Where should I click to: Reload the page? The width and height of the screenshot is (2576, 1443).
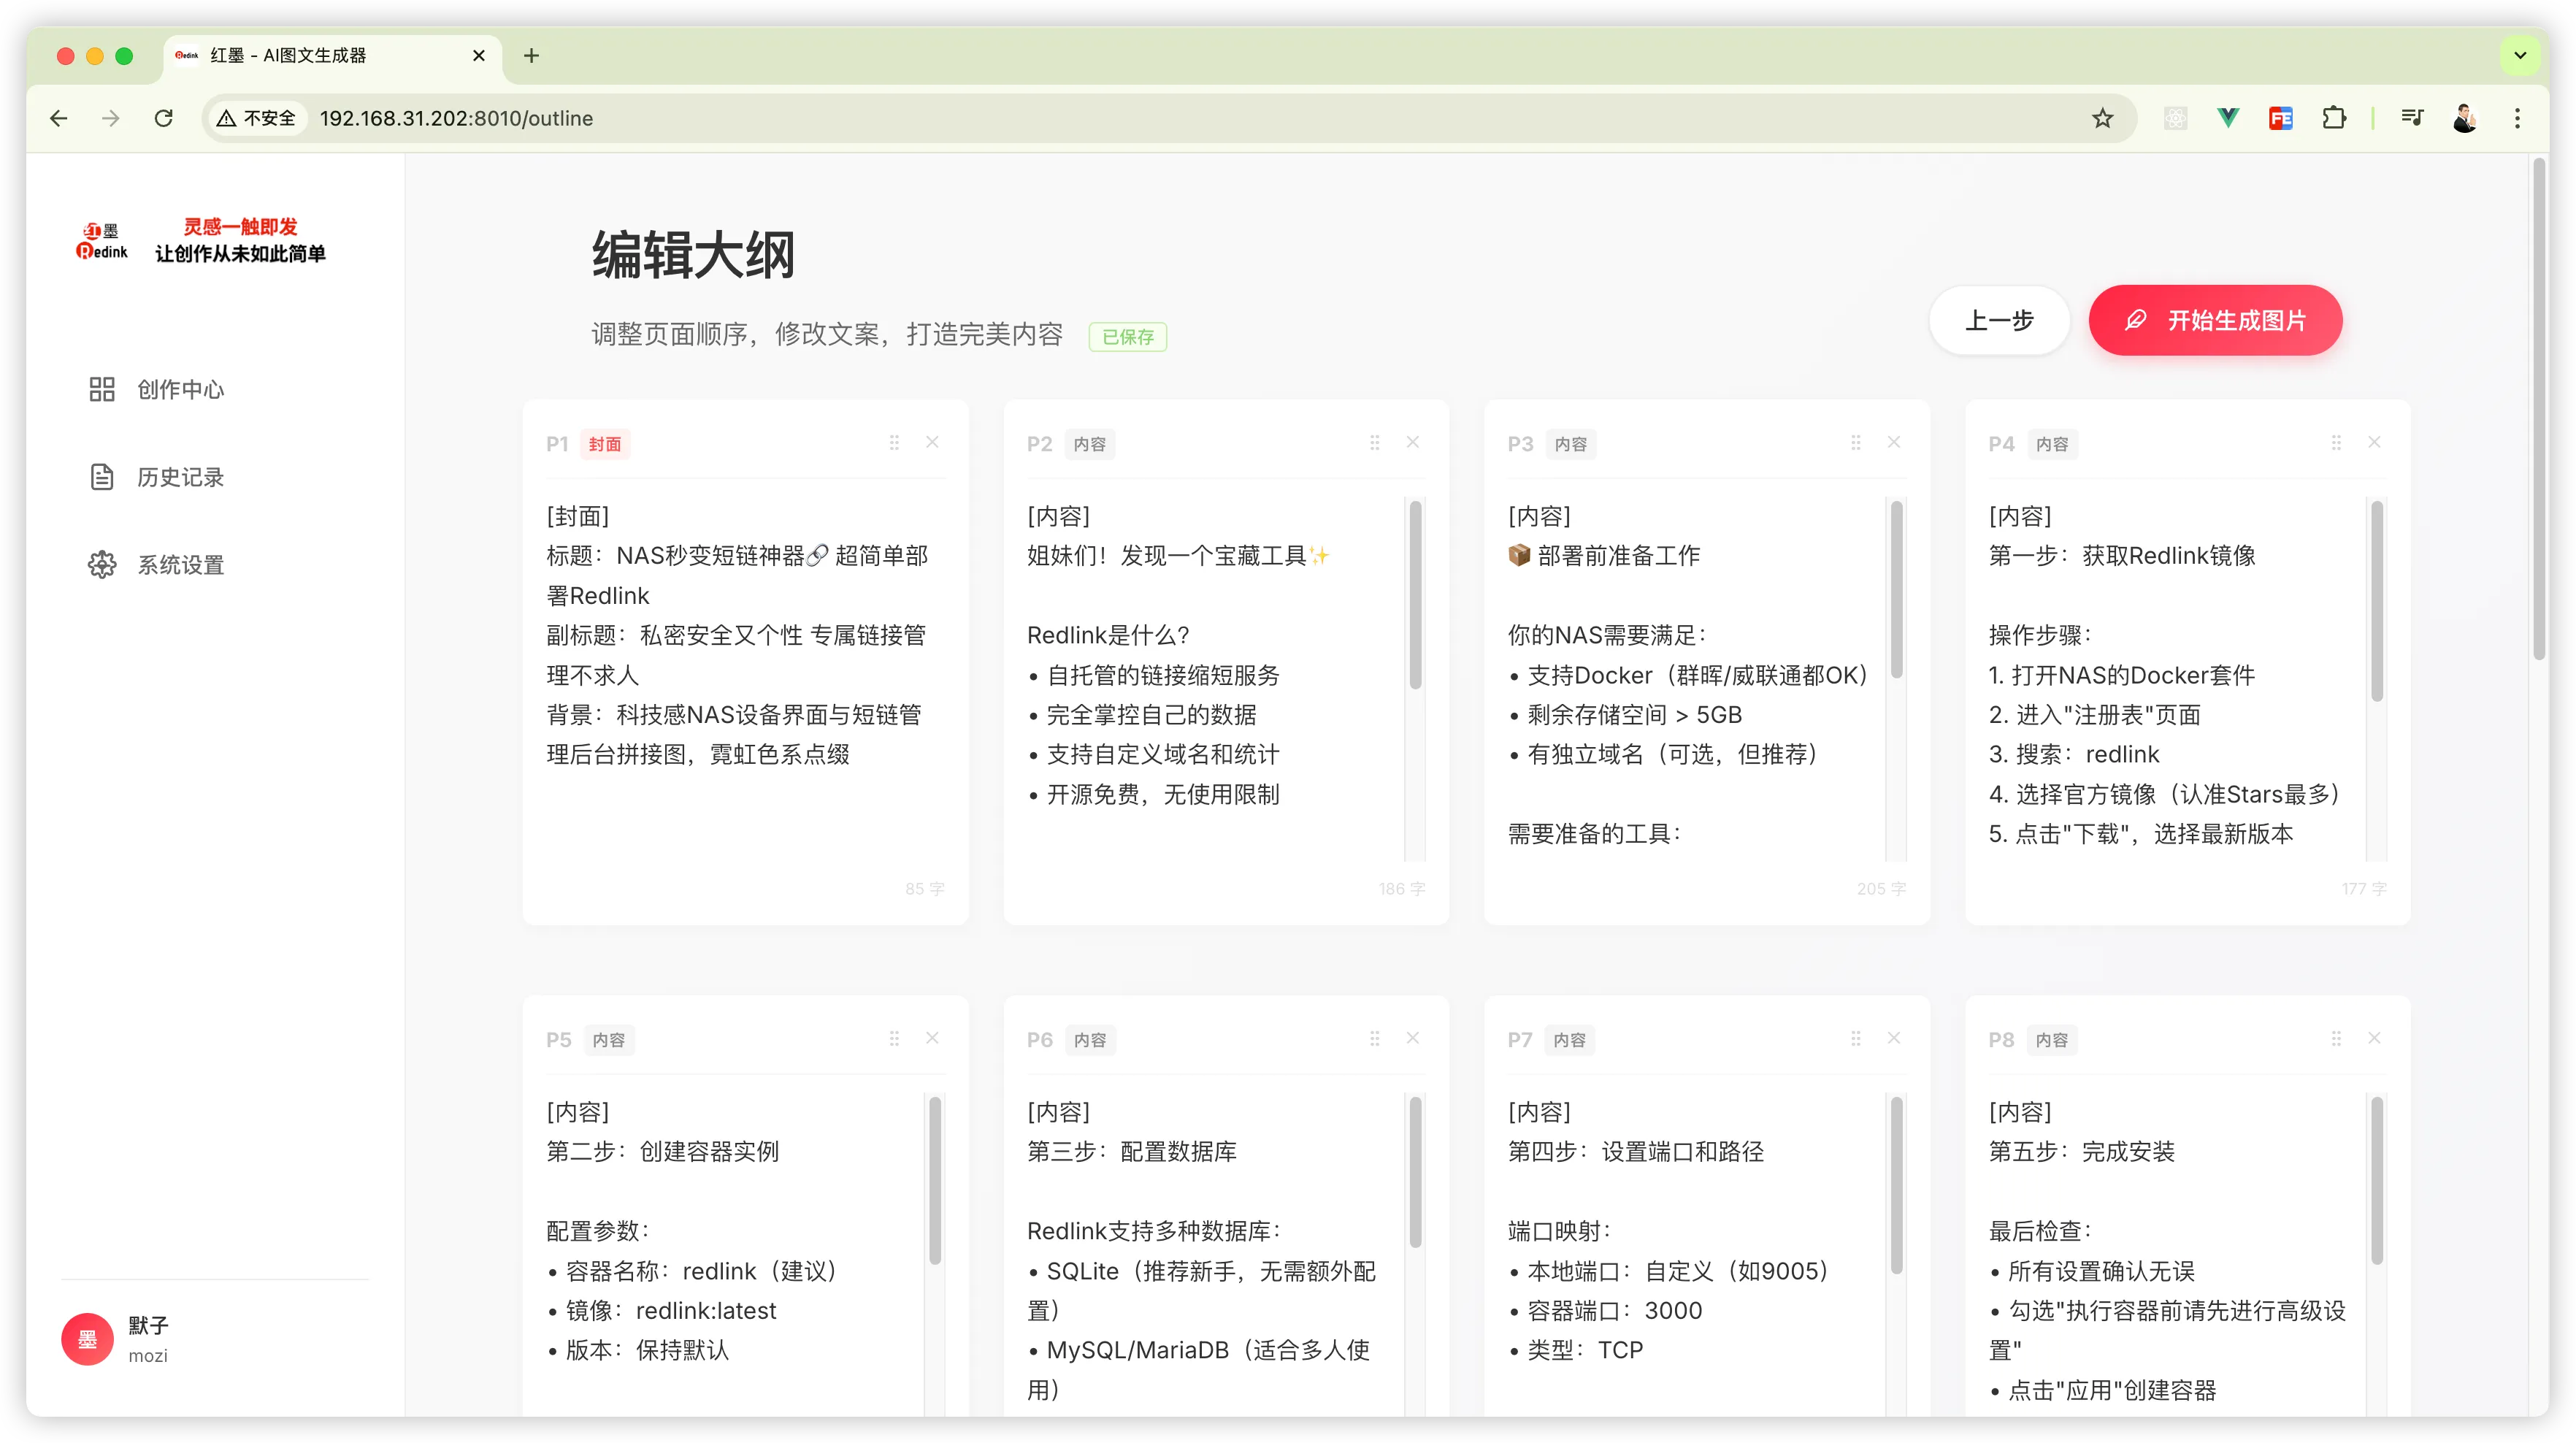[x=164, y=118]
